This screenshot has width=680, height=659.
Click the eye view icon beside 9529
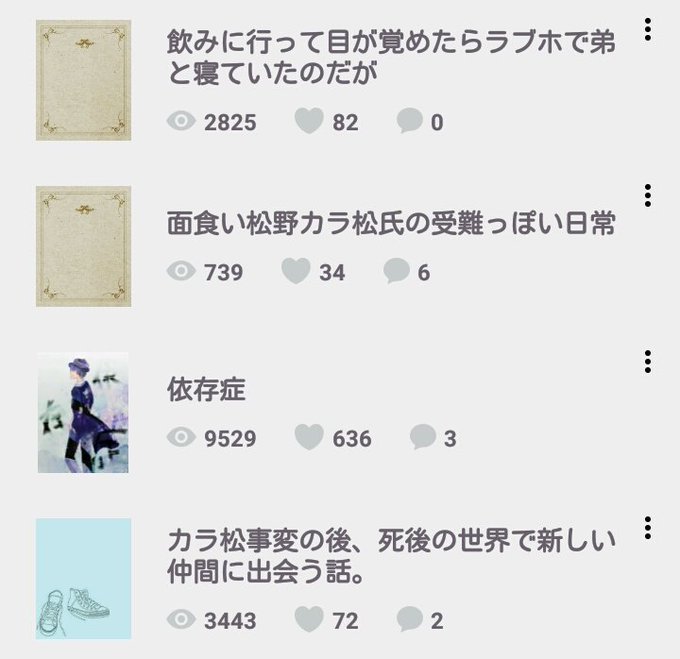(x=181, y=437)
